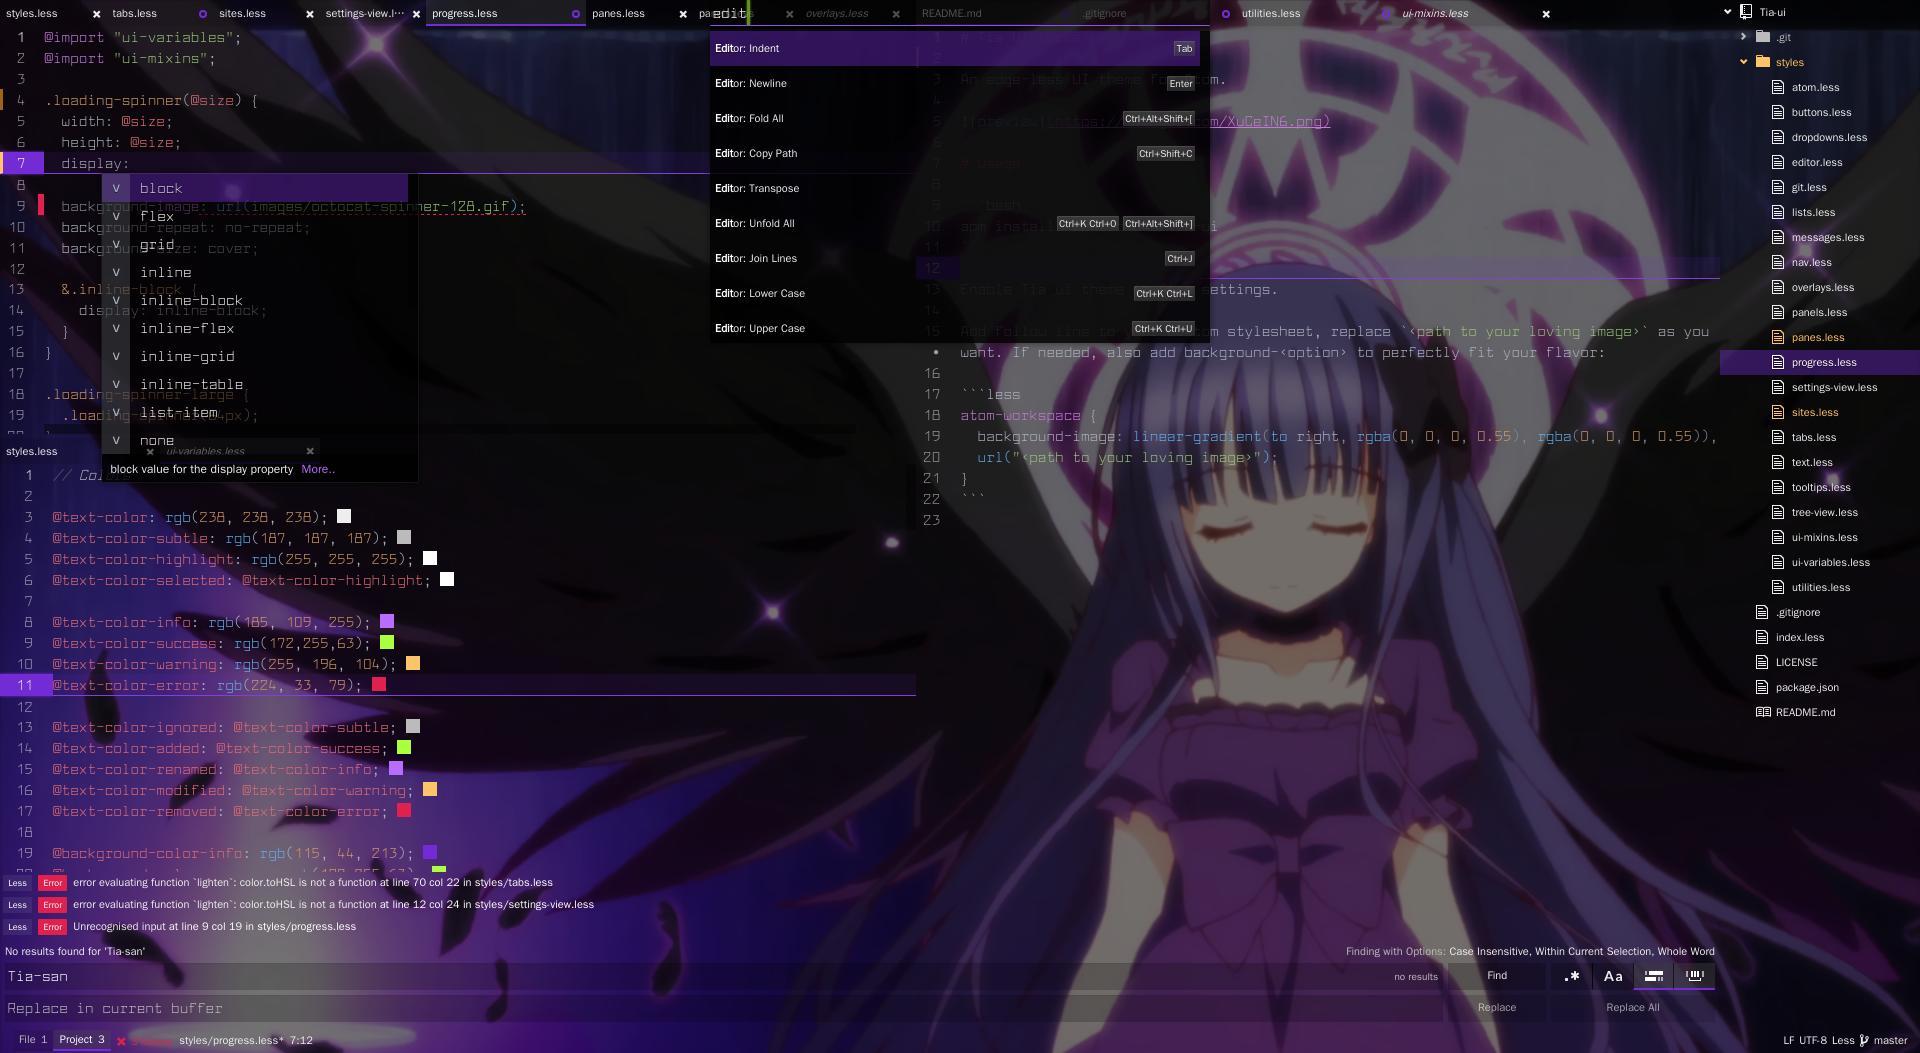
Task: Choose inline-grid from the autocomplete list
Action: click(255, 356)
